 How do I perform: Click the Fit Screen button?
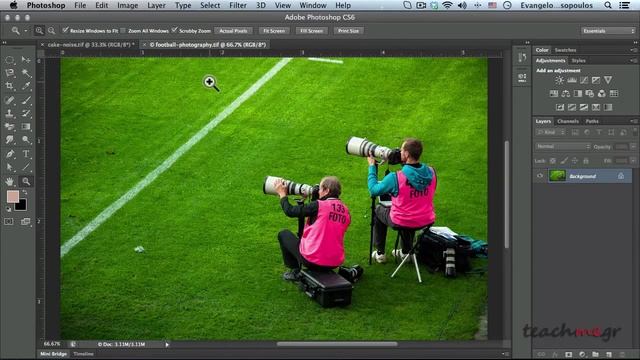pos(274,31)
